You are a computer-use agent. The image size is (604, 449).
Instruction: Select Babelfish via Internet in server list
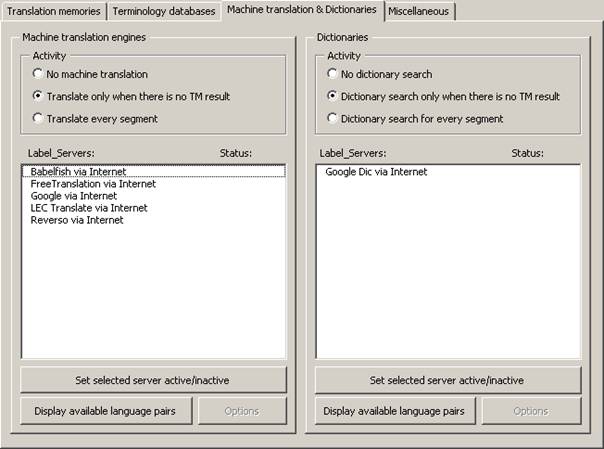[78, 172]
